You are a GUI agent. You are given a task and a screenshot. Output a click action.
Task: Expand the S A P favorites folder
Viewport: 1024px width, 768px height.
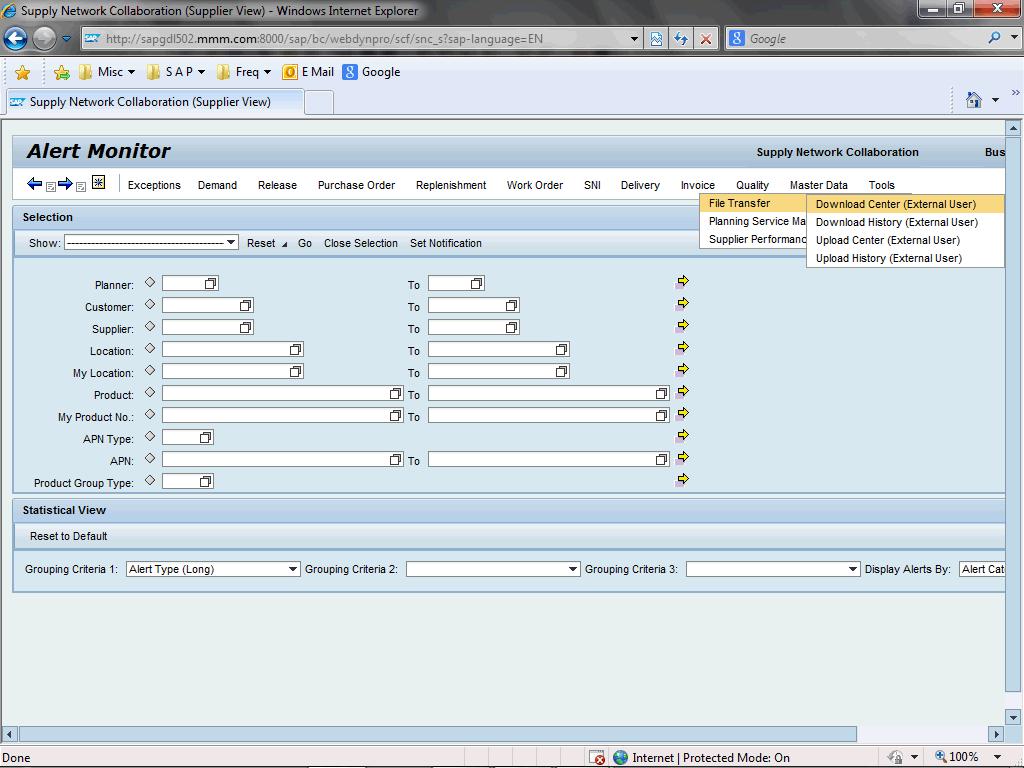coord(176,72)
